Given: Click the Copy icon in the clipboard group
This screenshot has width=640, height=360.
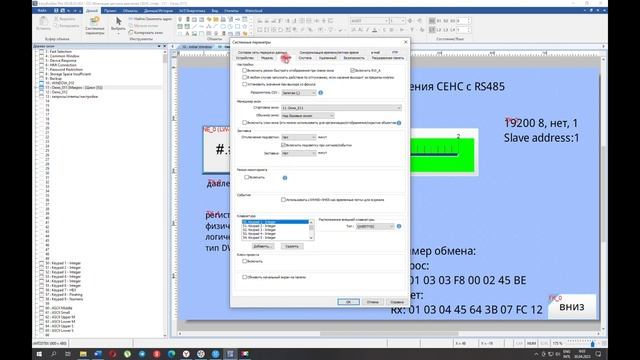Looking at the screenshot, I should [x=57, y=26].
